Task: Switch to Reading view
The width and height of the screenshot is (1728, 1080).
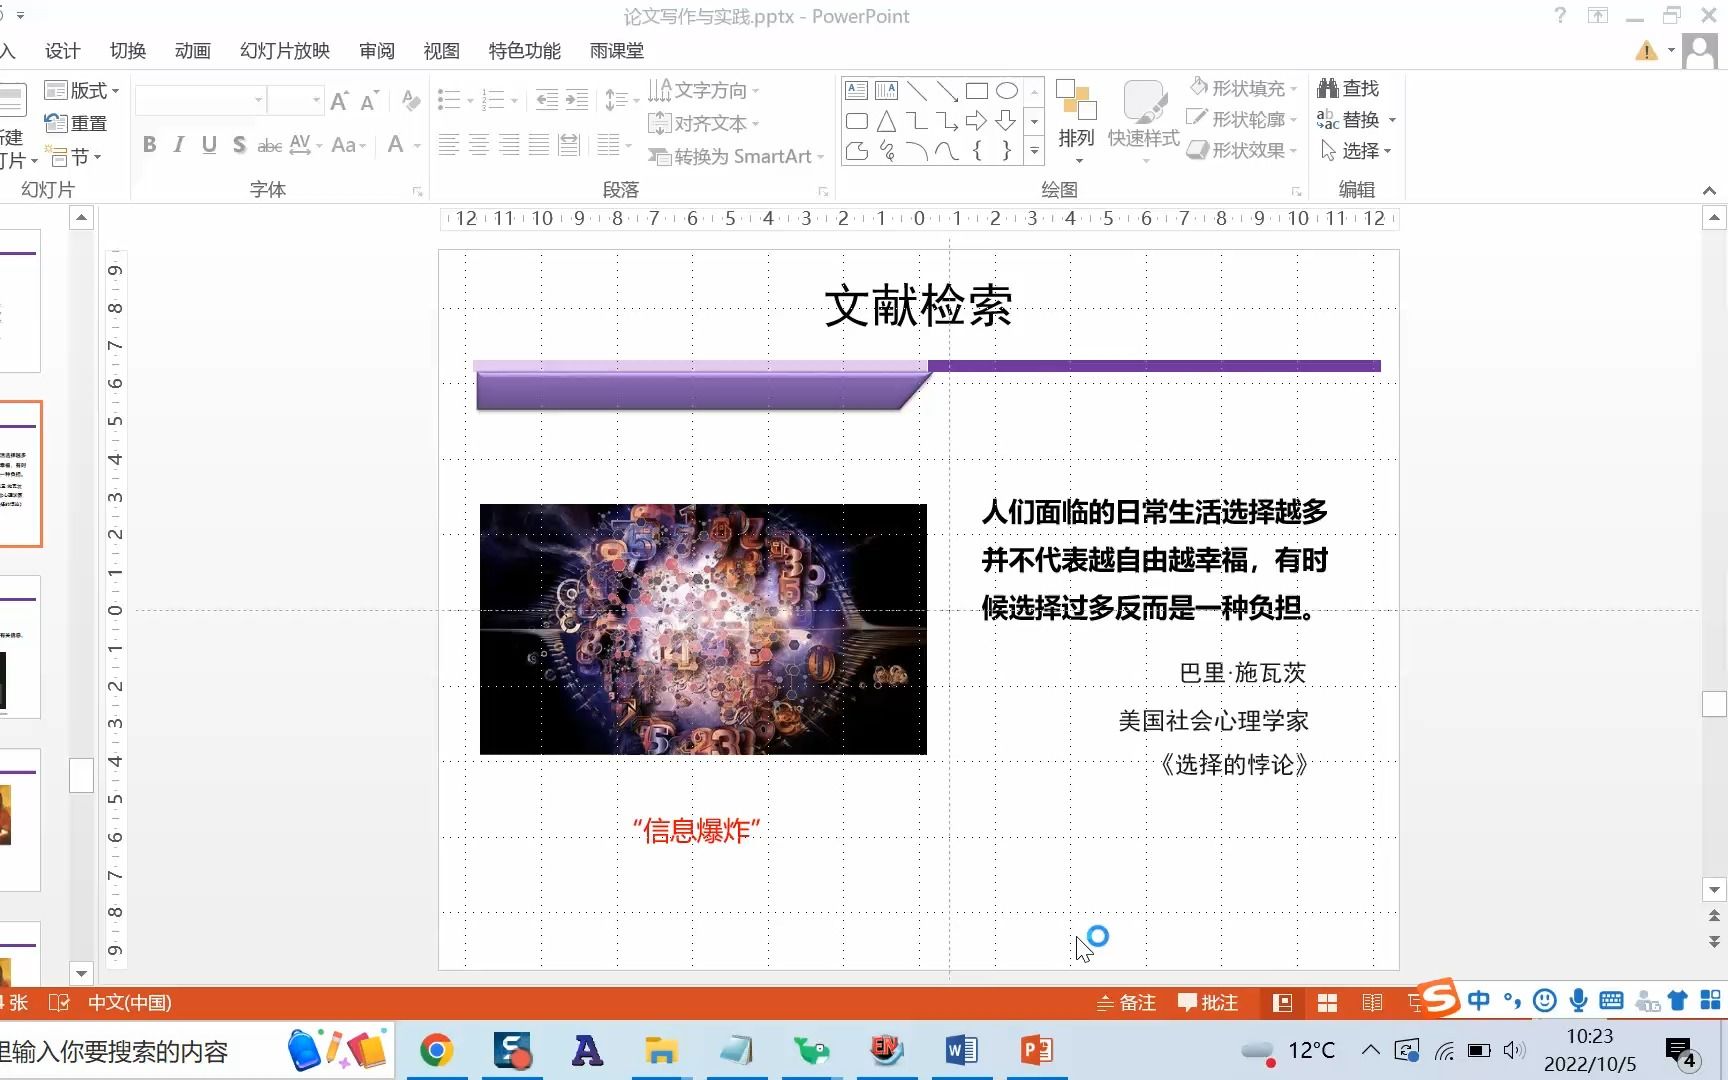Action: point(1373,1002)
